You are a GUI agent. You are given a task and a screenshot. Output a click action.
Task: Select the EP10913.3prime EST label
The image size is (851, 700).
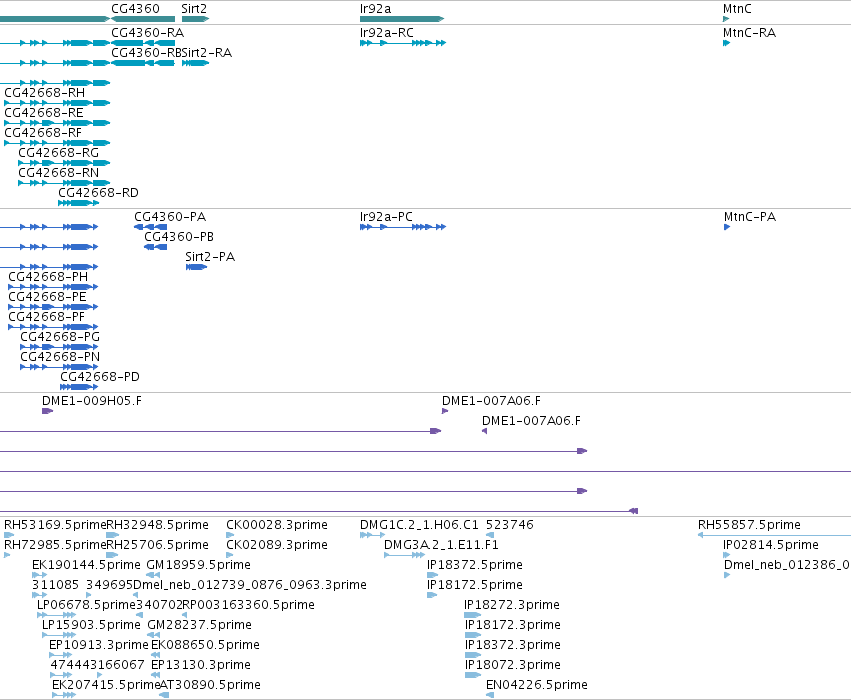point(98,646)
